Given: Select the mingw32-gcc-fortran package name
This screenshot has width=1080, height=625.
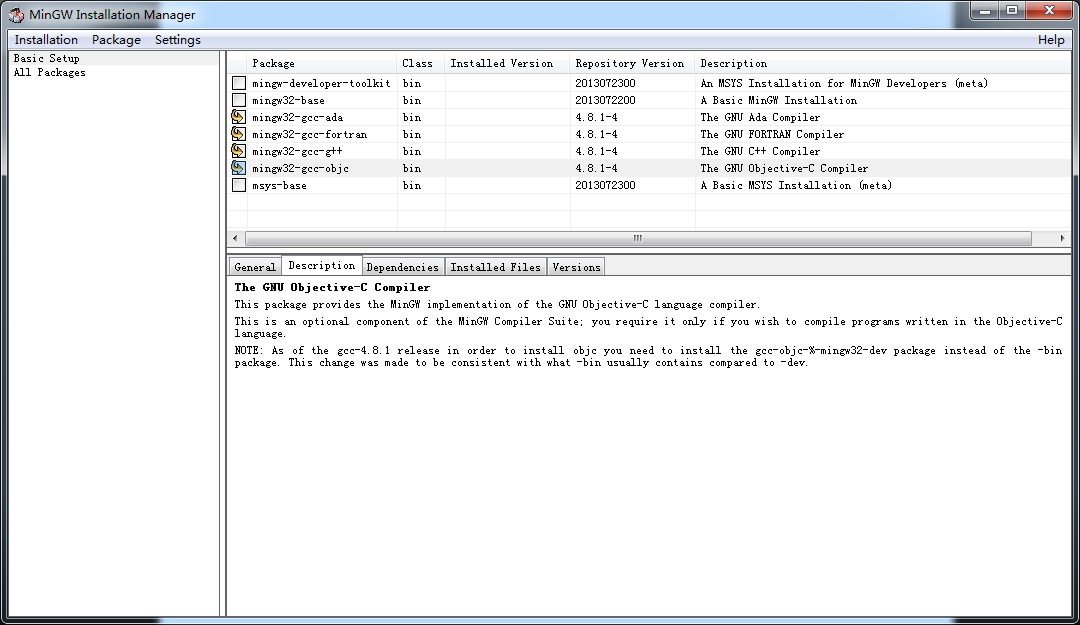Looking at the screenshot, I should (309, 134).
